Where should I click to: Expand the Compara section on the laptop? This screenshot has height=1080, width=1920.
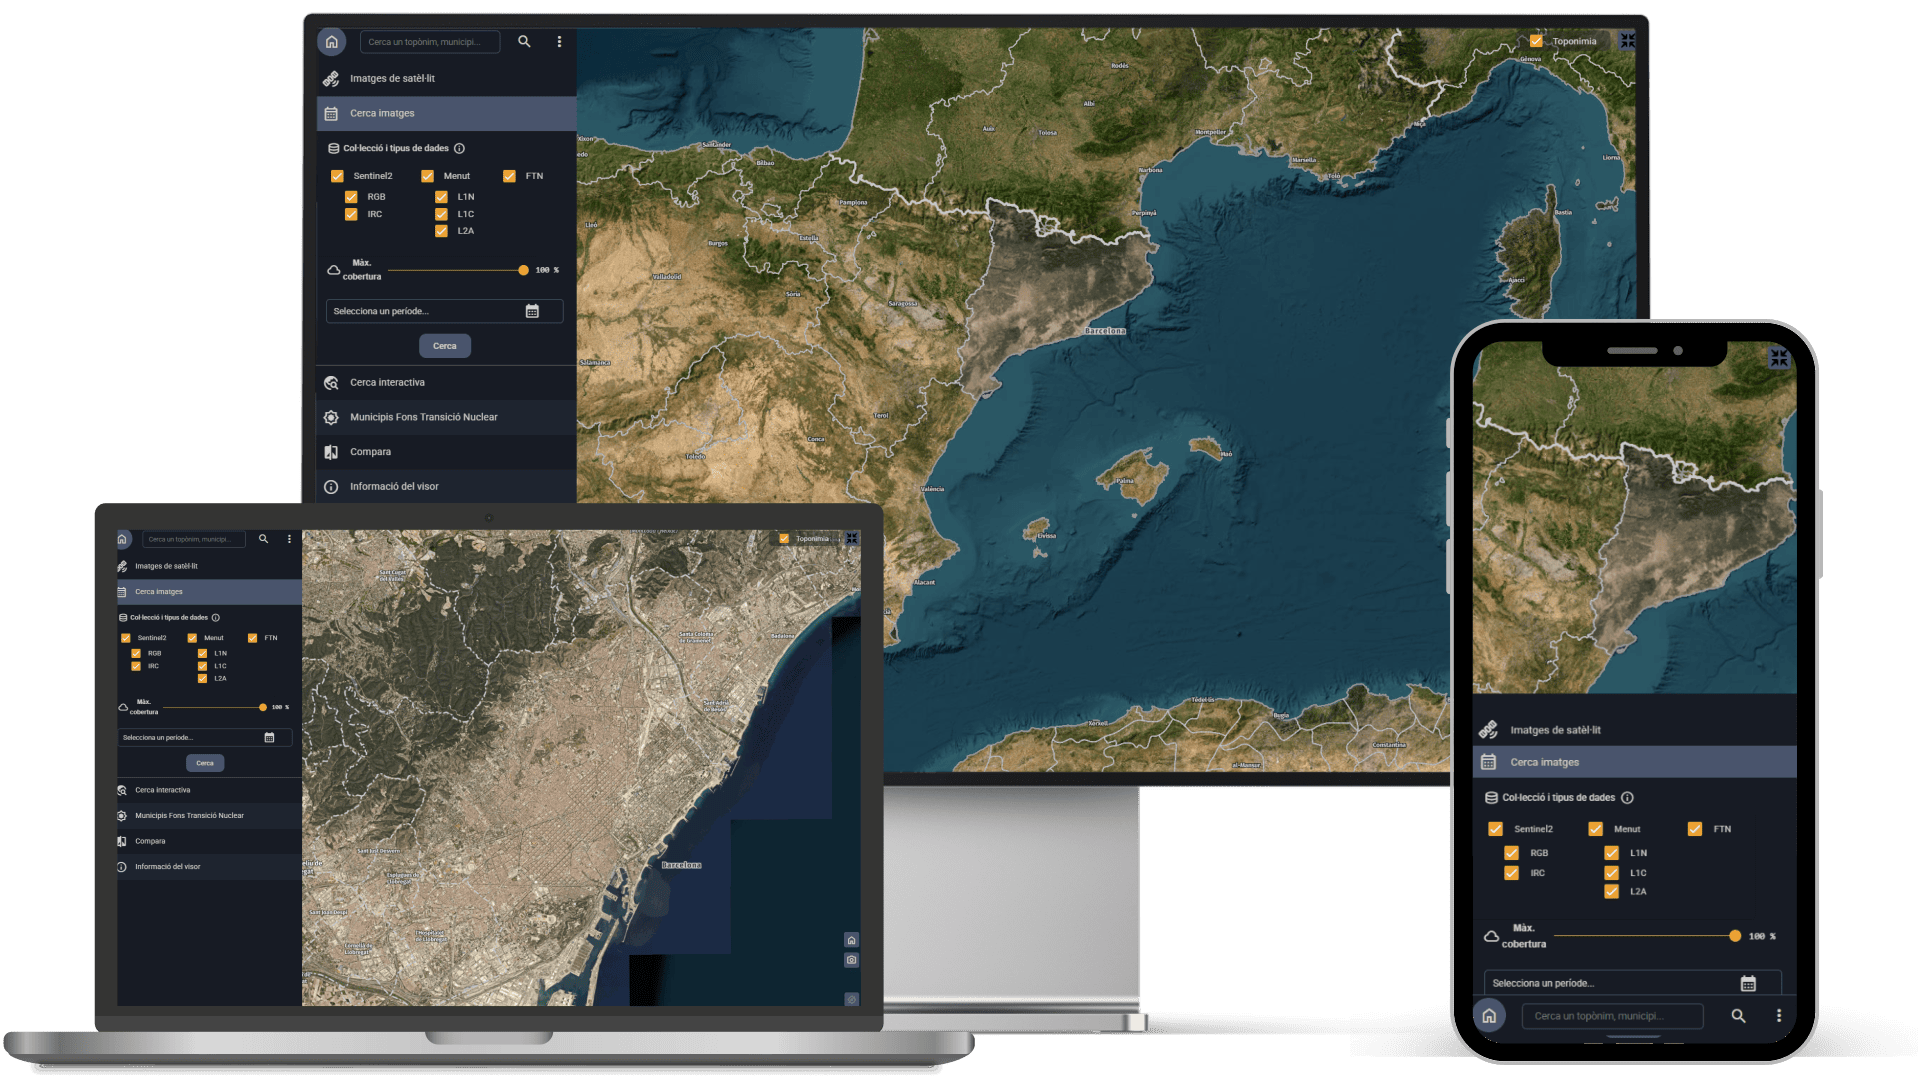coord(150,841)
